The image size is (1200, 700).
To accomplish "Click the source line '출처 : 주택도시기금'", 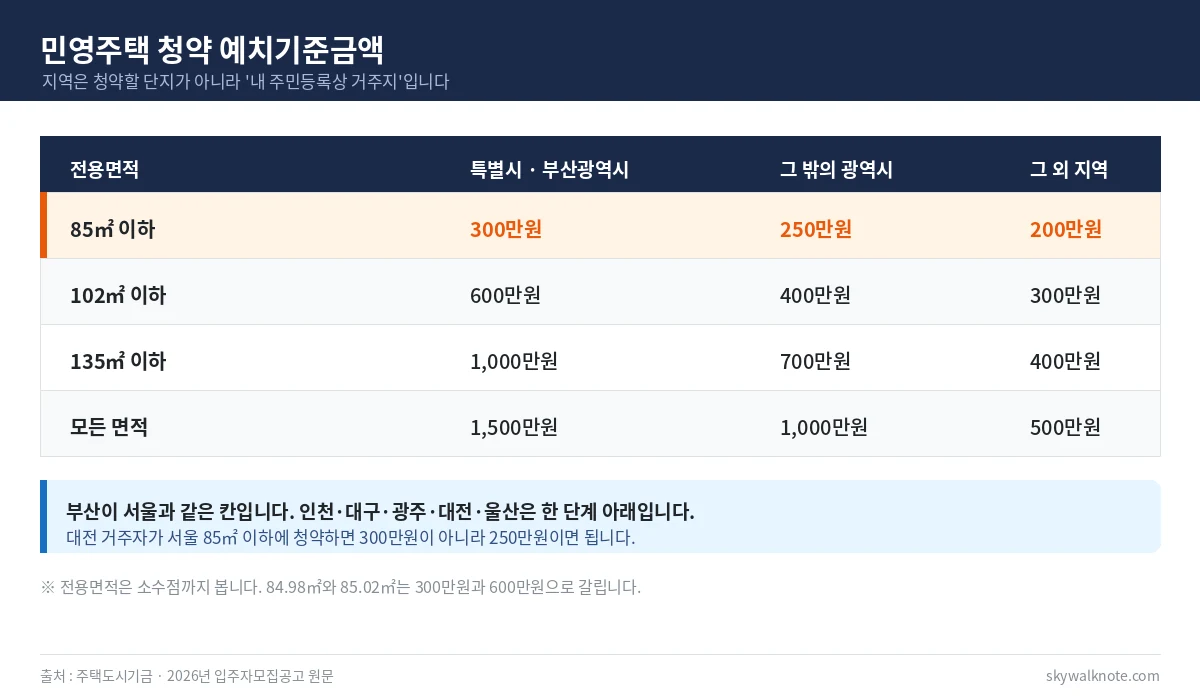I will [187, 676].
